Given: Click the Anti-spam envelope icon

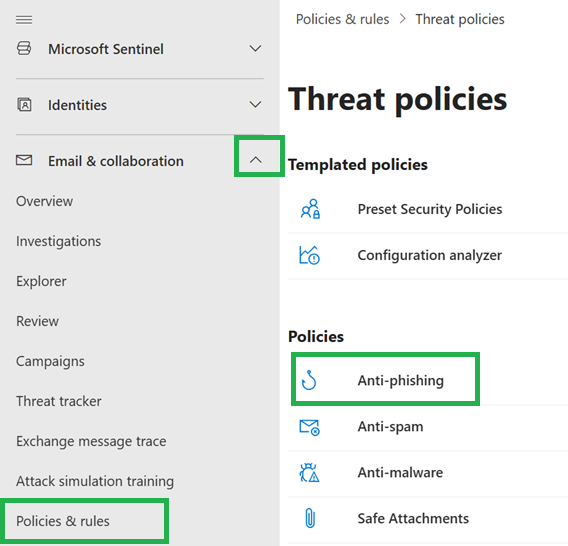Looking at the screenshot, I should 309,427.
